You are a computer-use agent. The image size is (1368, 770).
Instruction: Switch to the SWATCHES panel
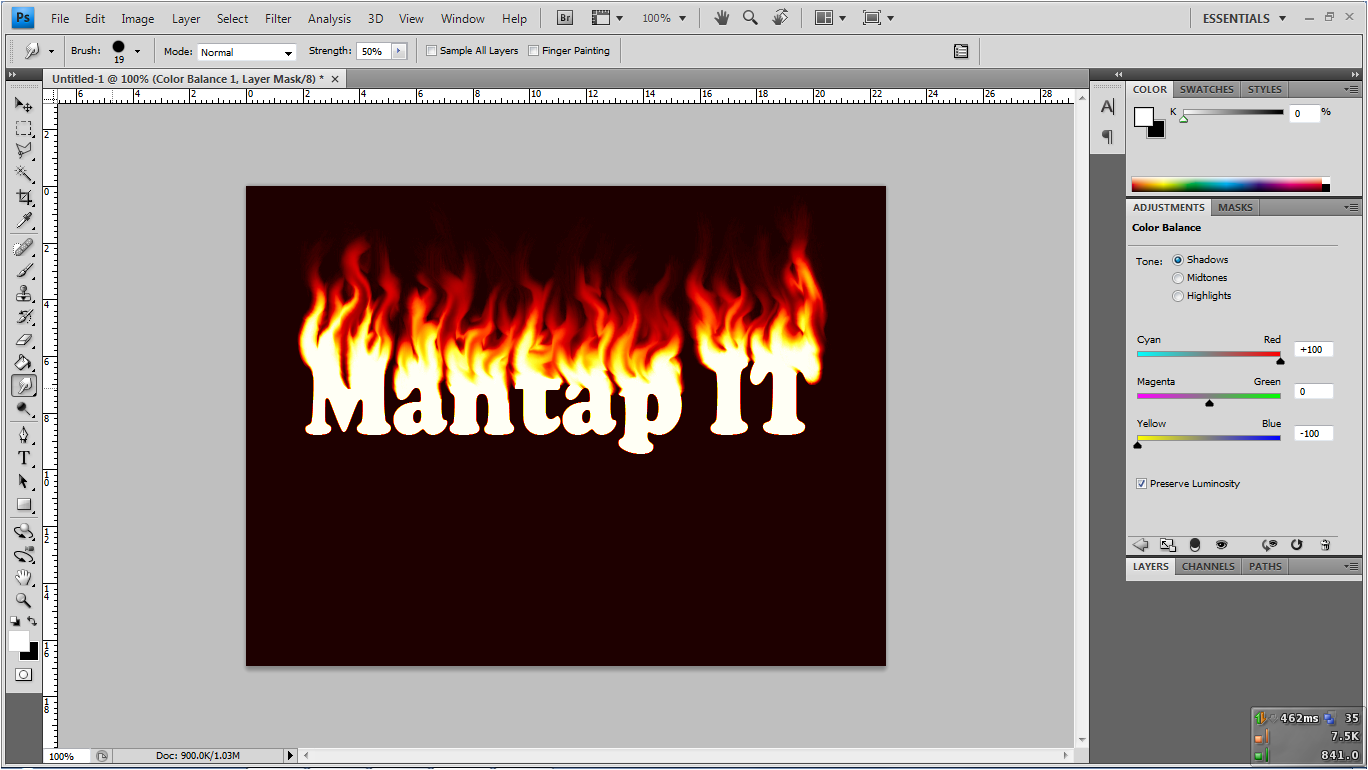click(1206, 89)
